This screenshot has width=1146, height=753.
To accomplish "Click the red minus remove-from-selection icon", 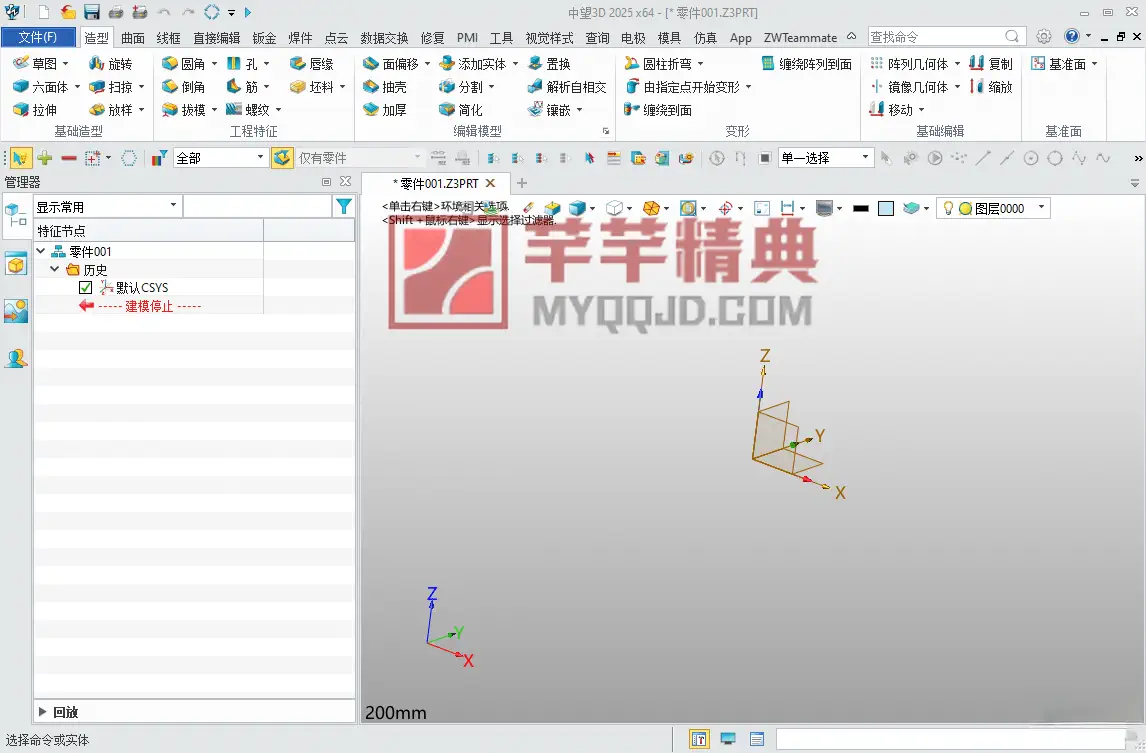I will 69,158.
